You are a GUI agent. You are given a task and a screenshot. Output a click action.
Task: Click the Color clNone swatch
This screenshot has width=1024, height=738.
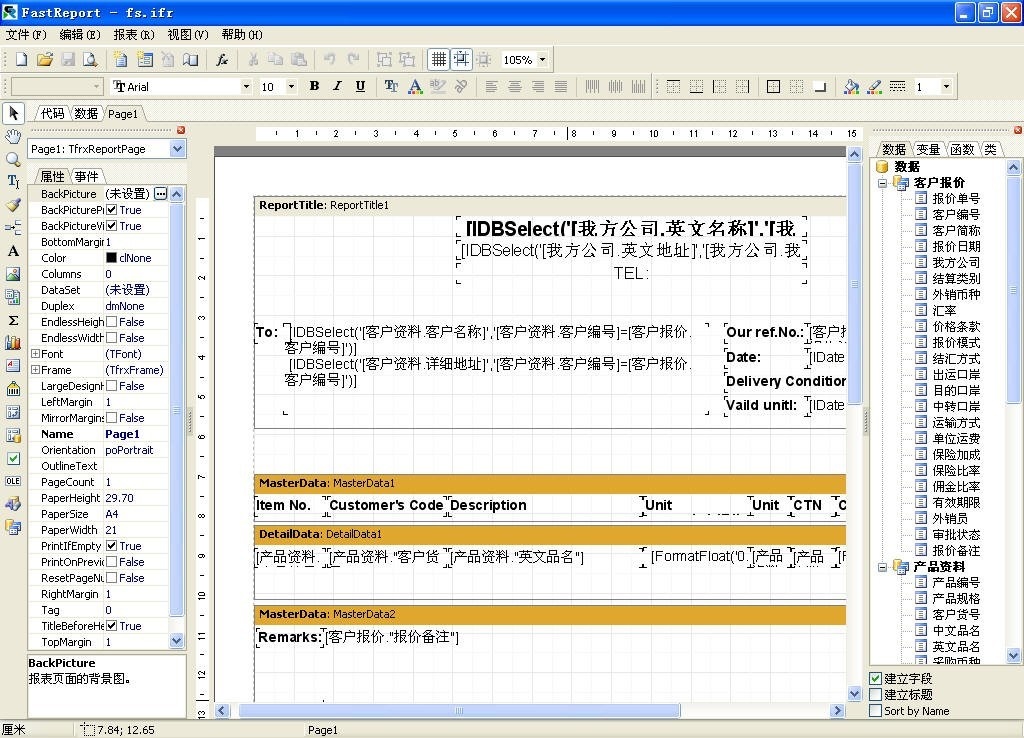pyautogui.click(x=111, y=258)
